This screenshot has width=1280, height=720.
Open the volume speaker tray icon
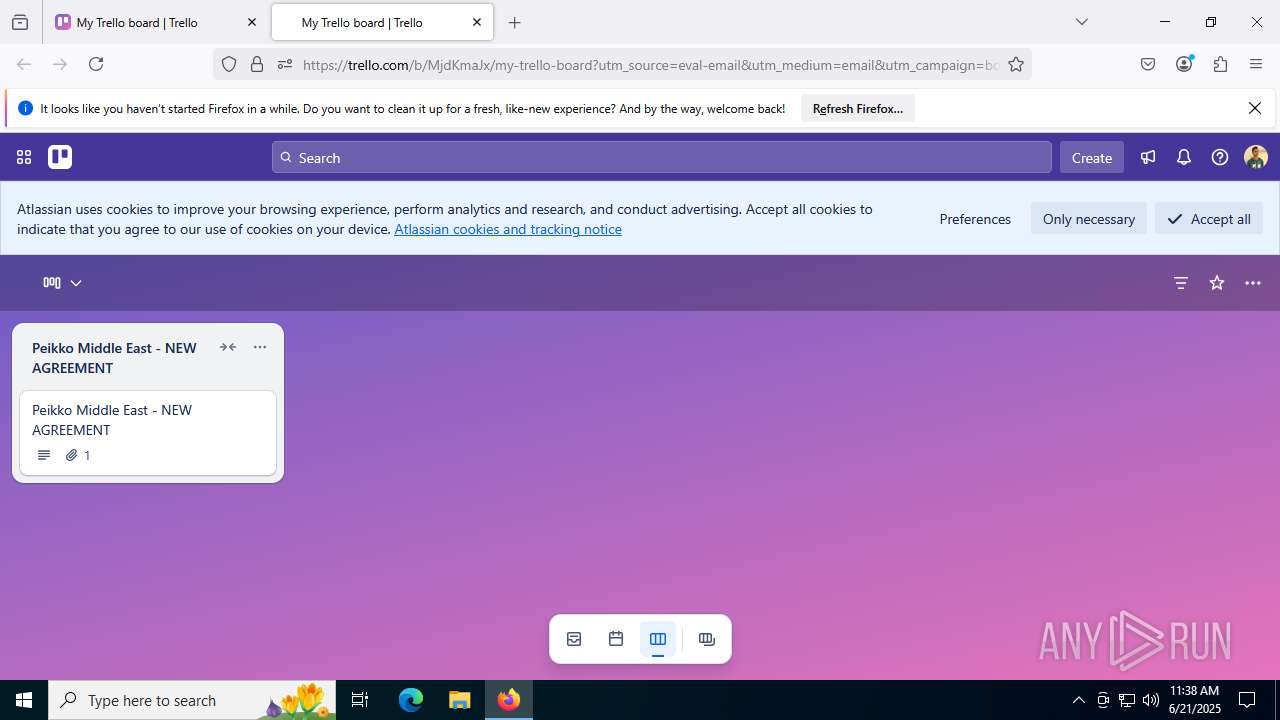(x=1151, y=700)
